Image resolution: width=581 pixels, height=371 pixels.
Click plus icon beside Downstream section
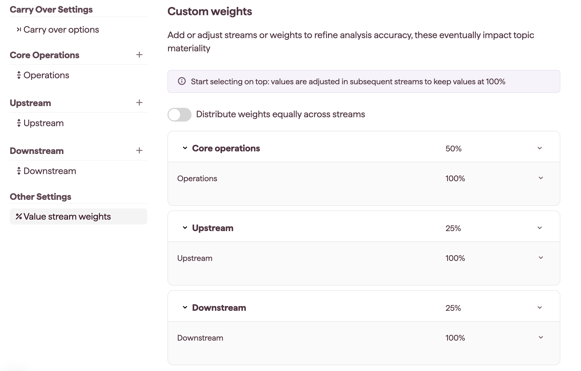click(139, 150)
